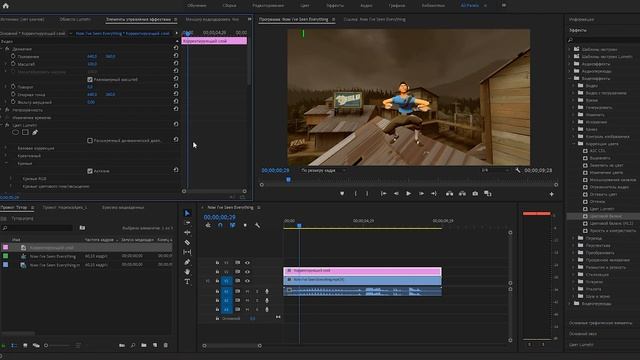This screenshot has width=640, height=360.
Task: Toggle V1 track output eye
Action: tap(247, 281)
